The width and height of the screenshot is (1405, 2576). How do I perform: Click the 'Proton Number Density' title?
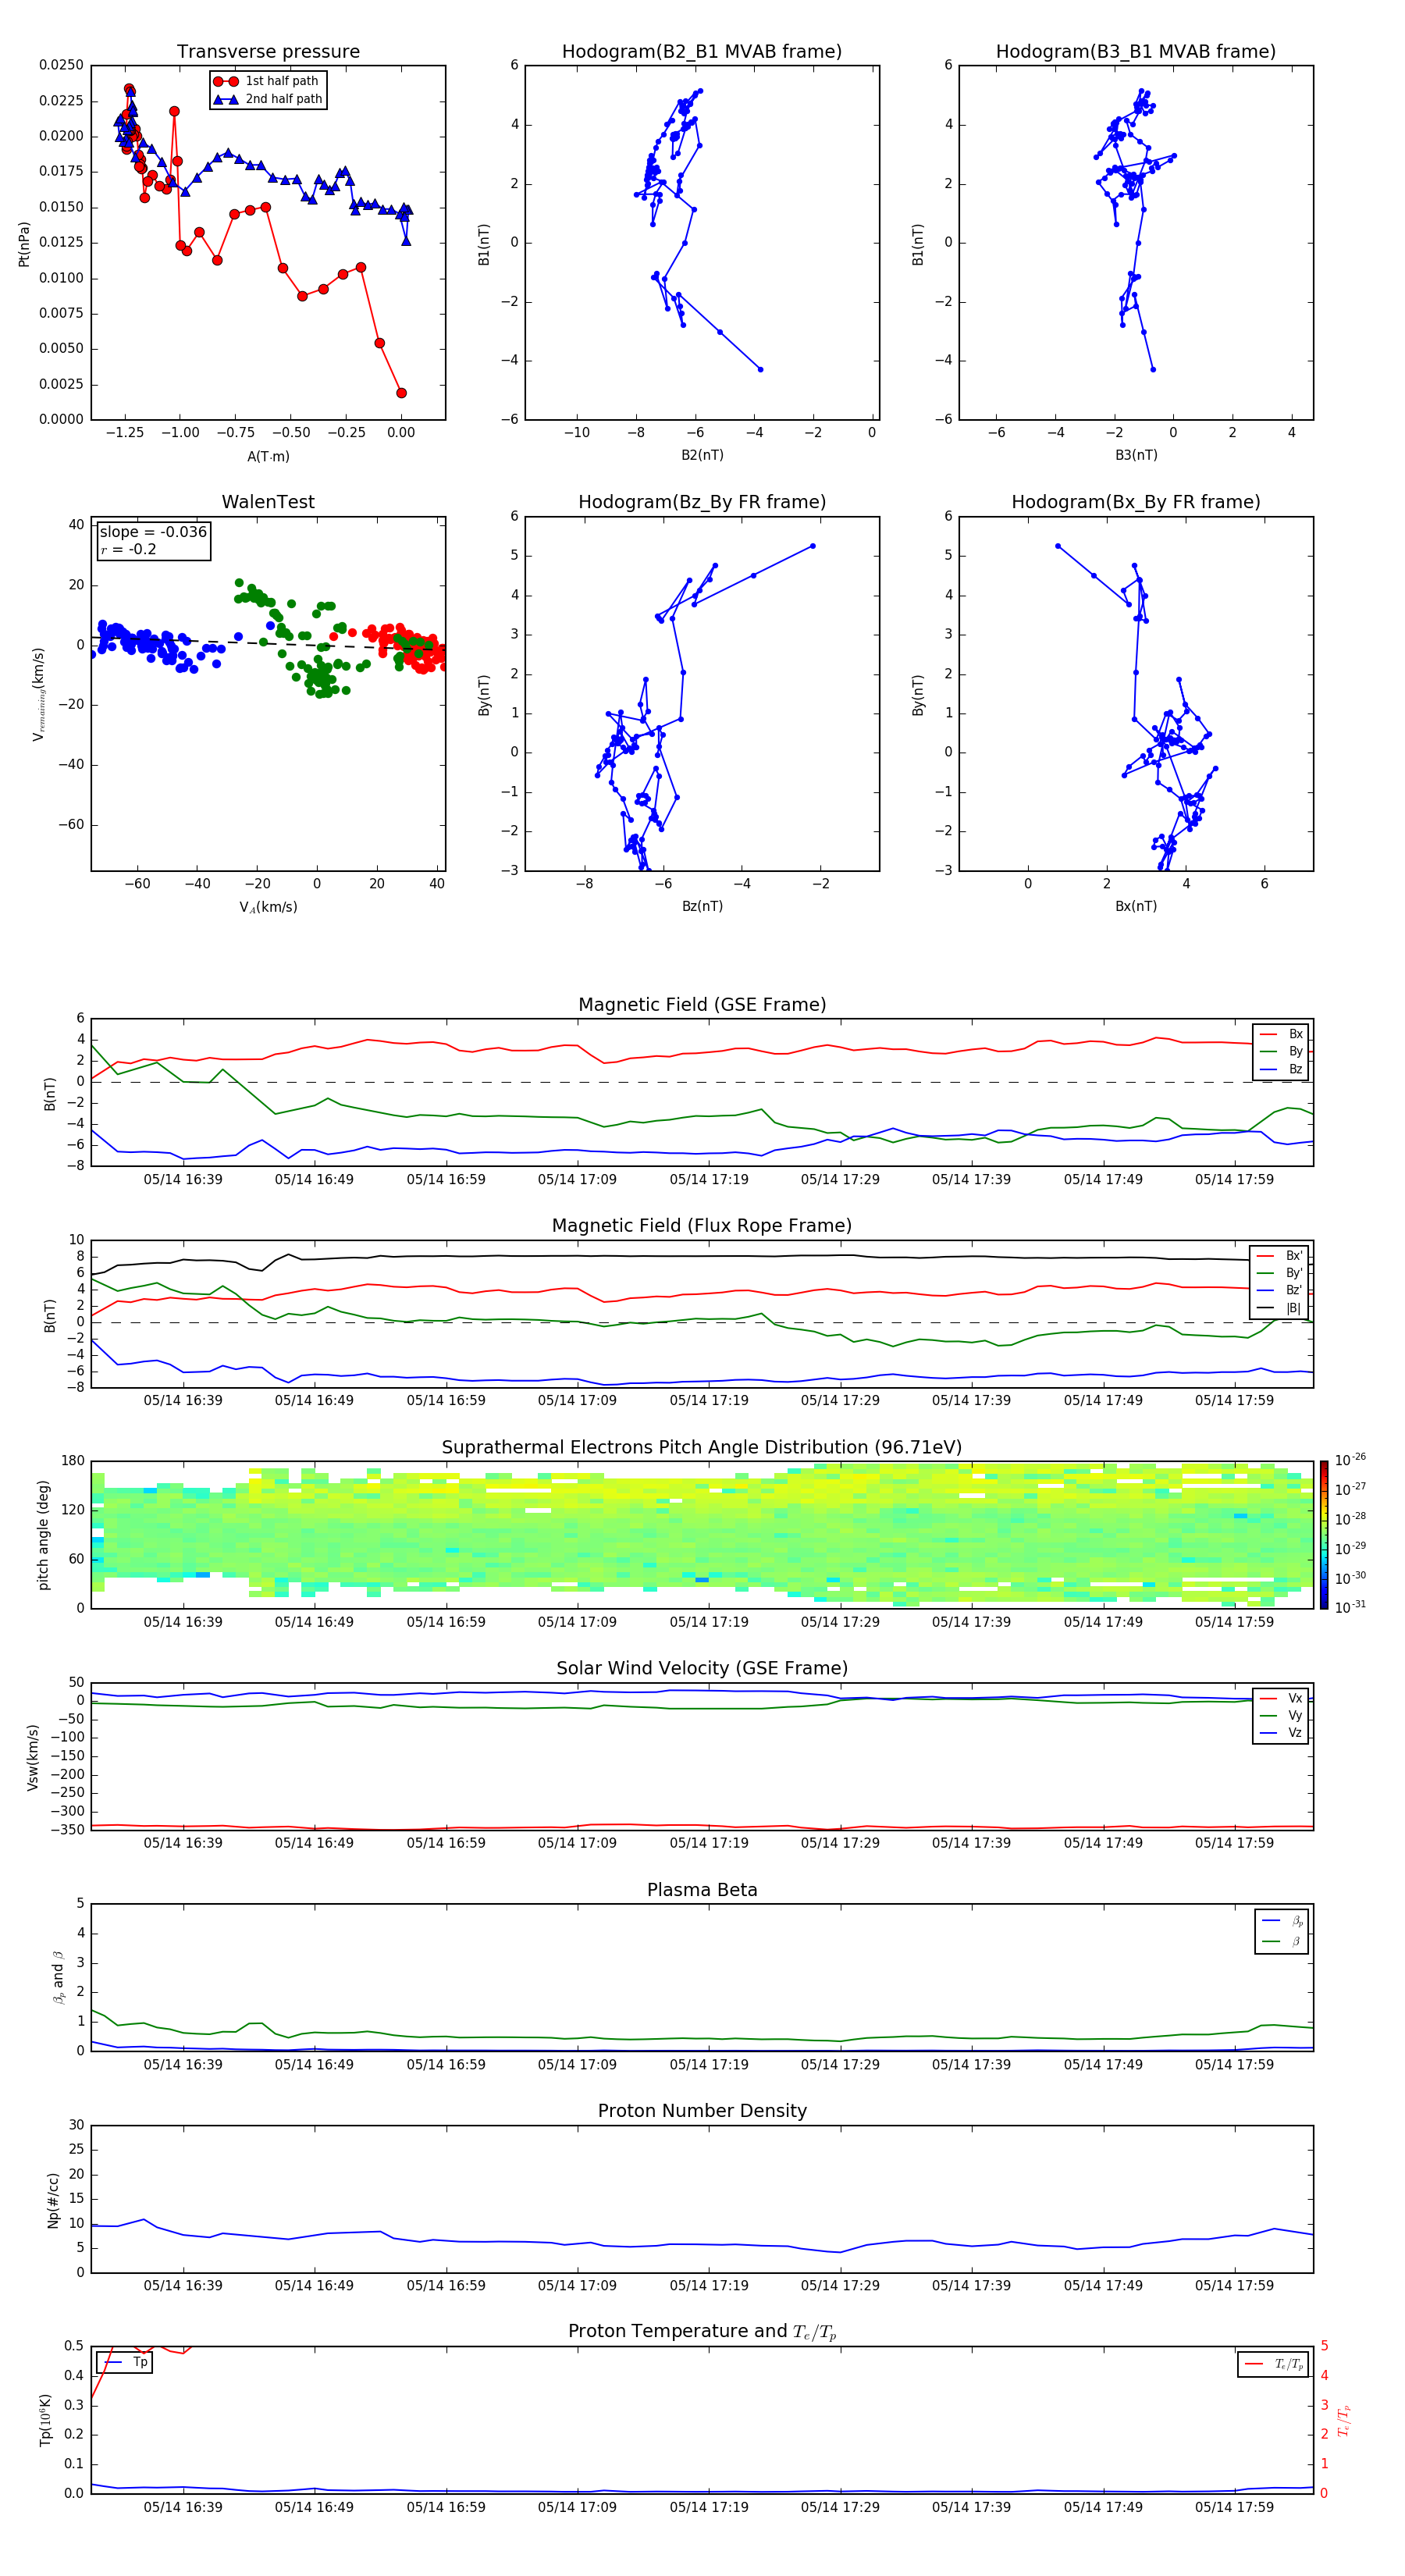point(702,2111)
